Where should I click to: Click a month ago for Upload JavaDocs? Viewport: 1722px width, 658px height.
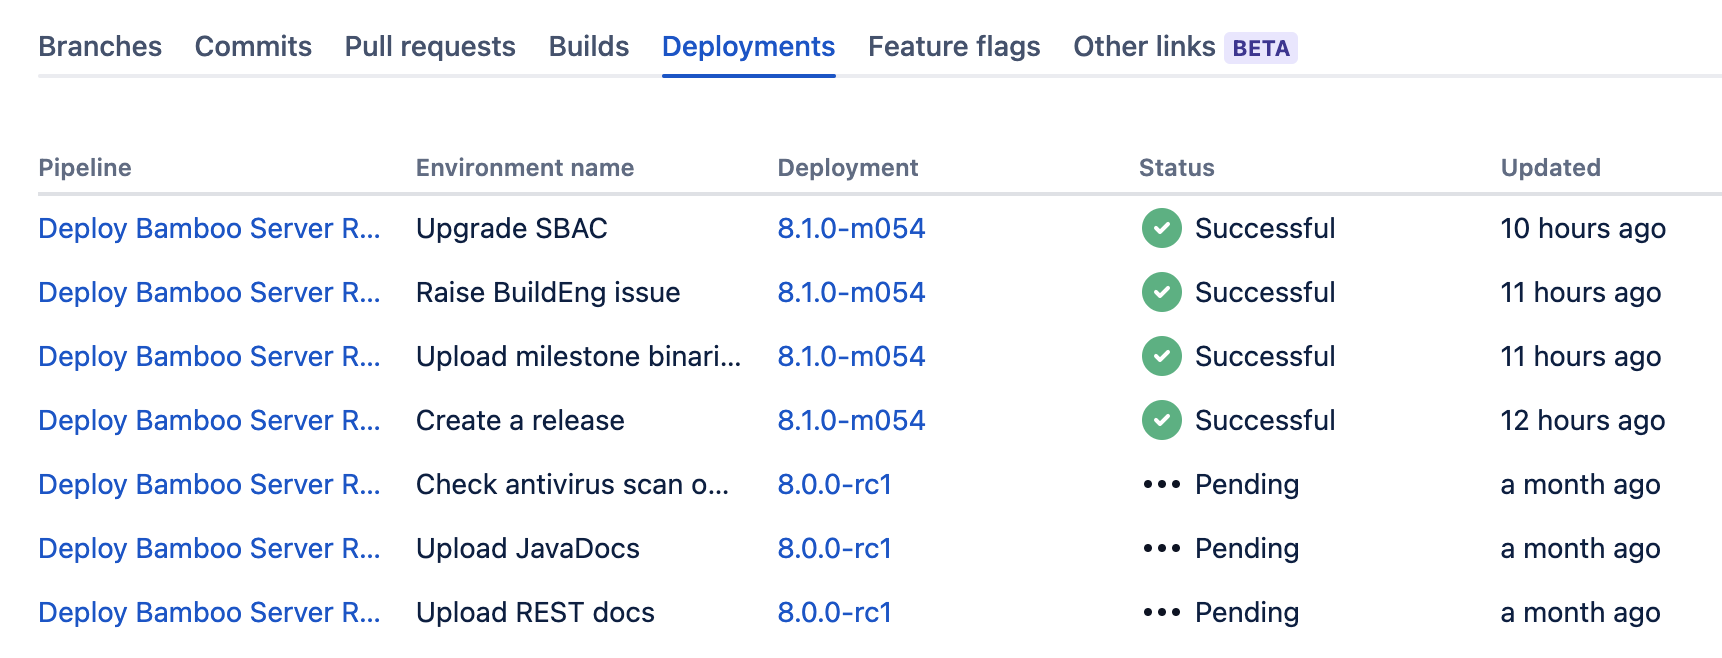(1580, 548)
